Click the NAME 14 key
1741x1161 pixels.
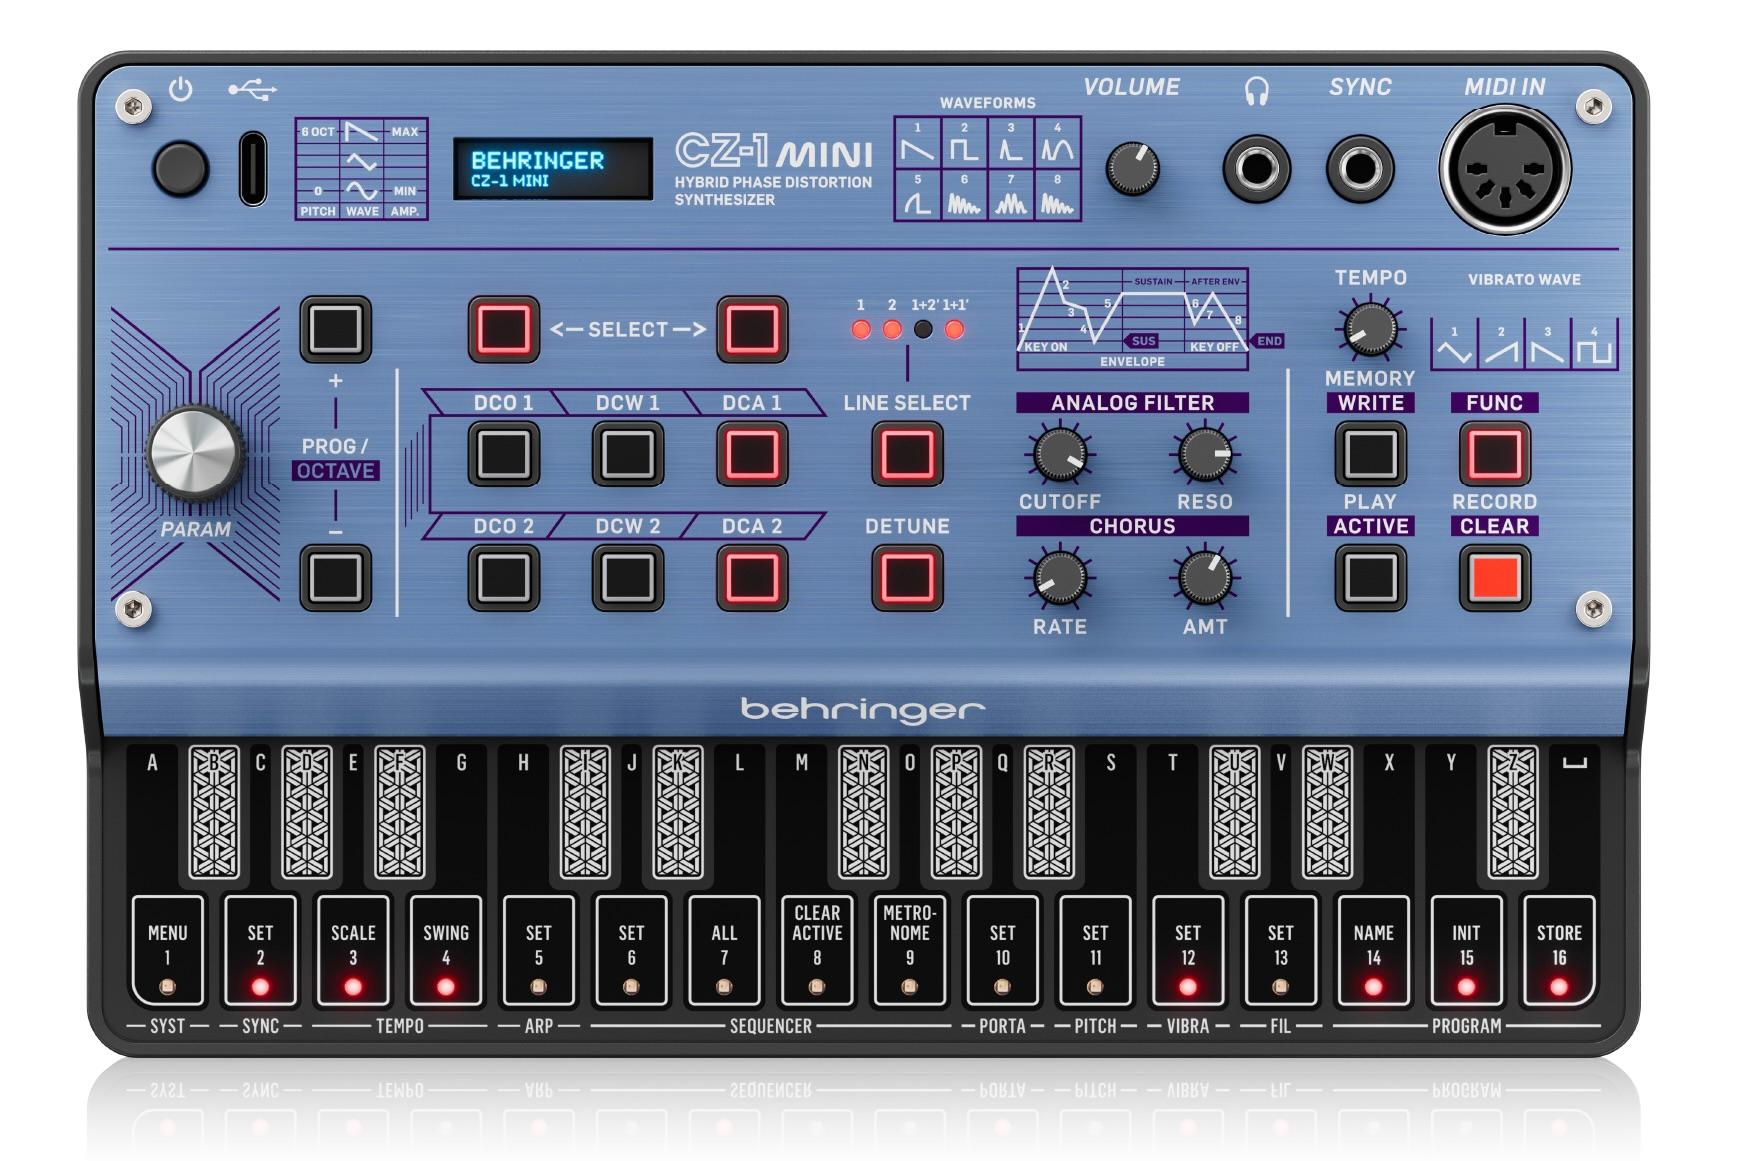[1373, 950]
